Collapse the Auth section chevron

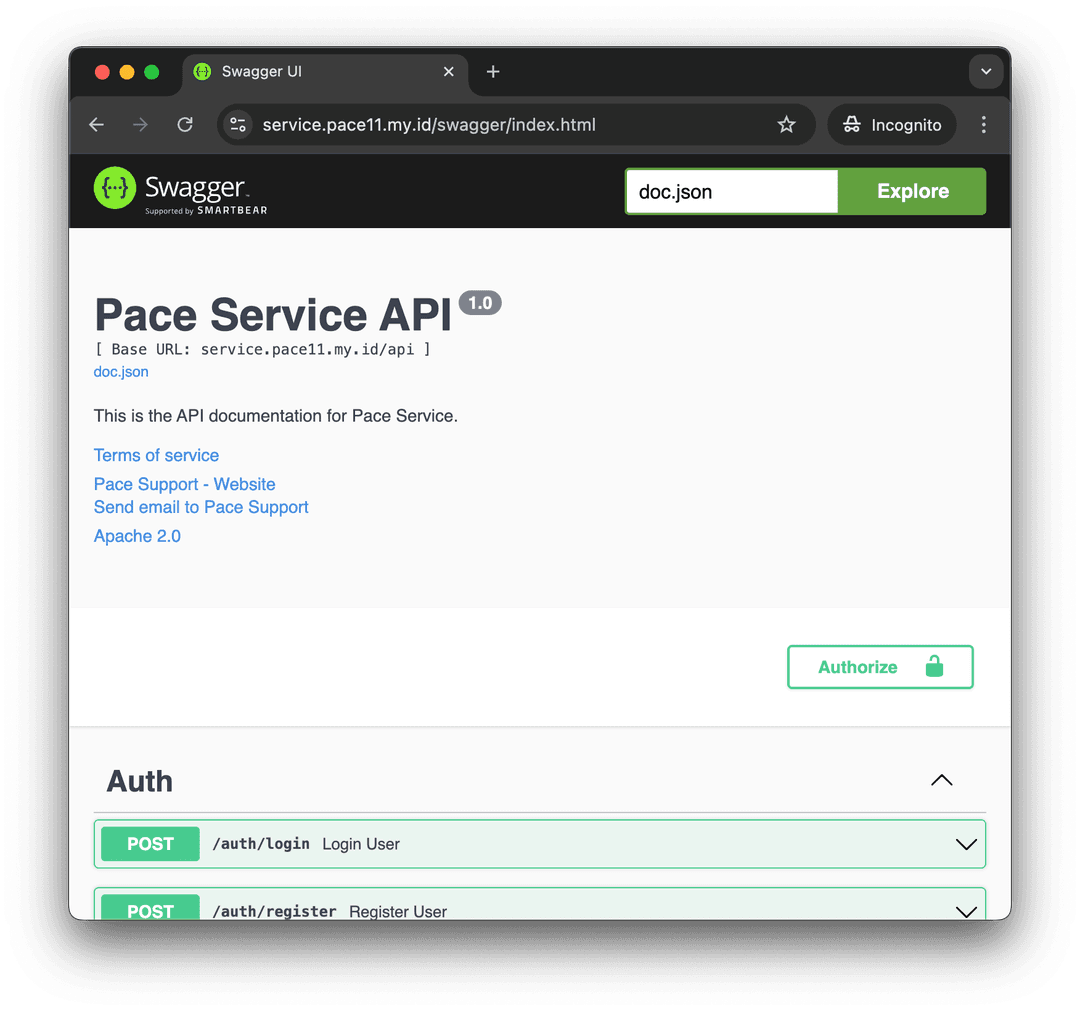pyautogui.click(x=941, y=779)
